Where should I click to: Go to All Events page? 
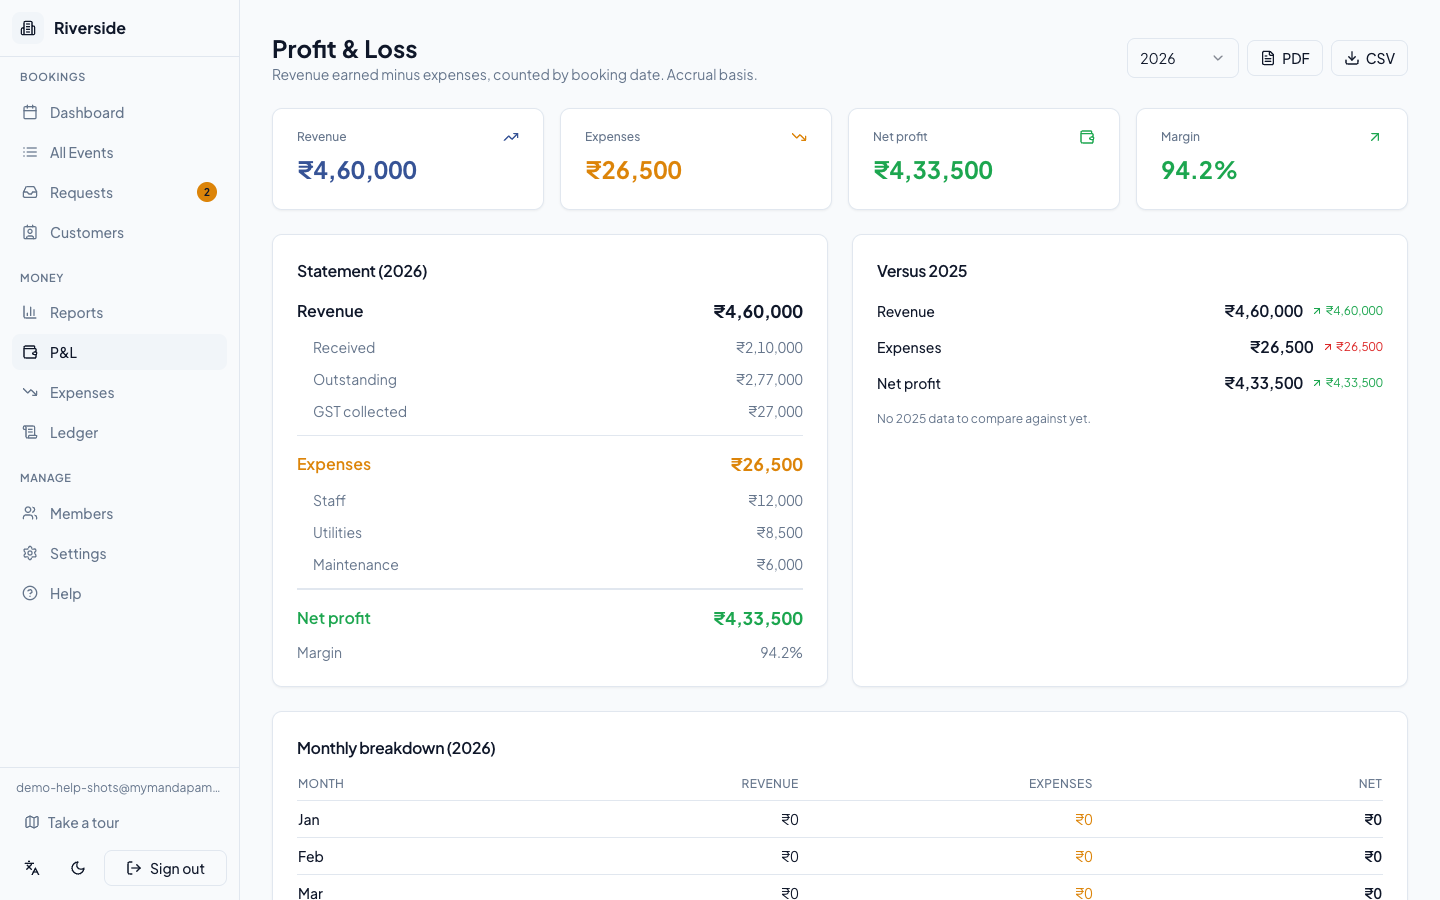pyautogui.click(x=119, y=152)
